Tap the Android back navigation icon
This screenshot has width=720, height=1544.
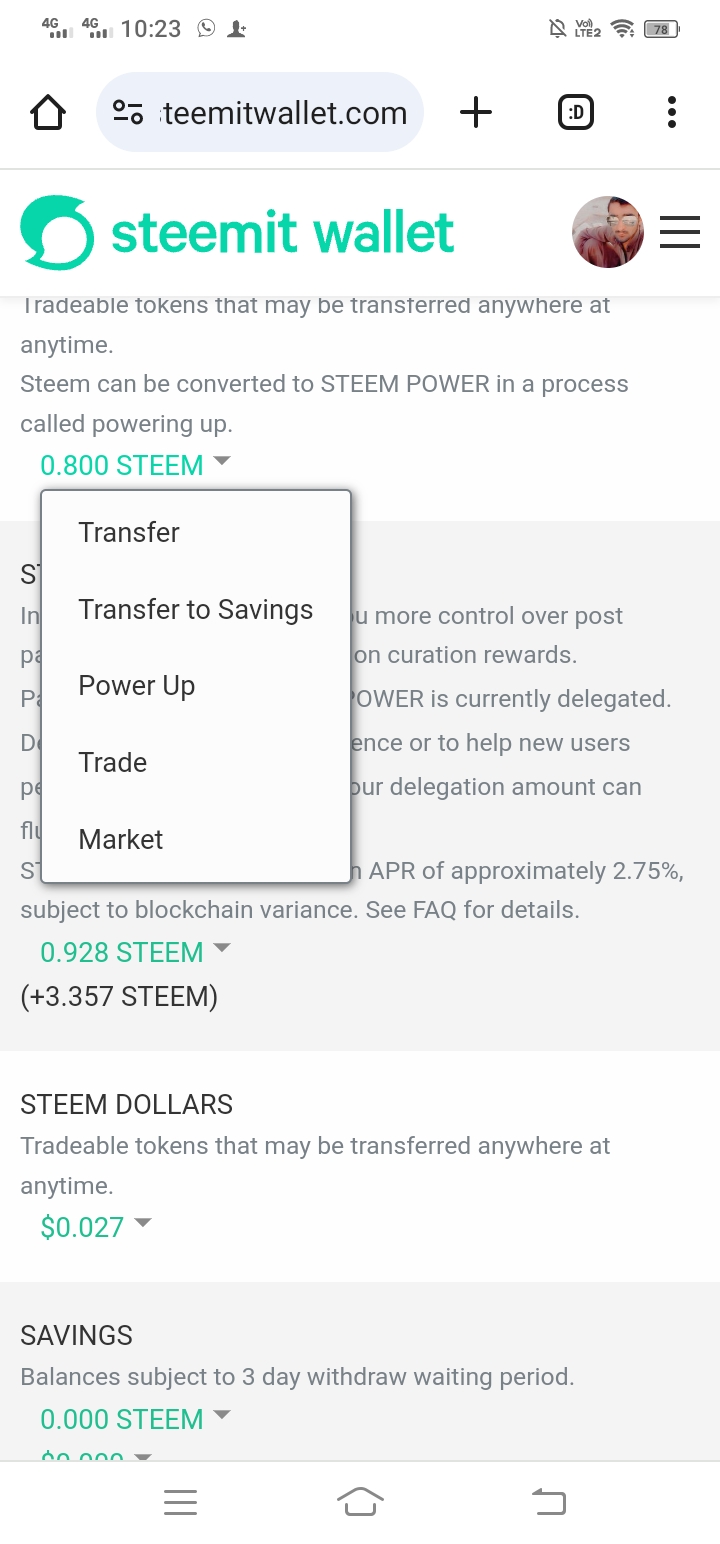[x=548, y=1501]
